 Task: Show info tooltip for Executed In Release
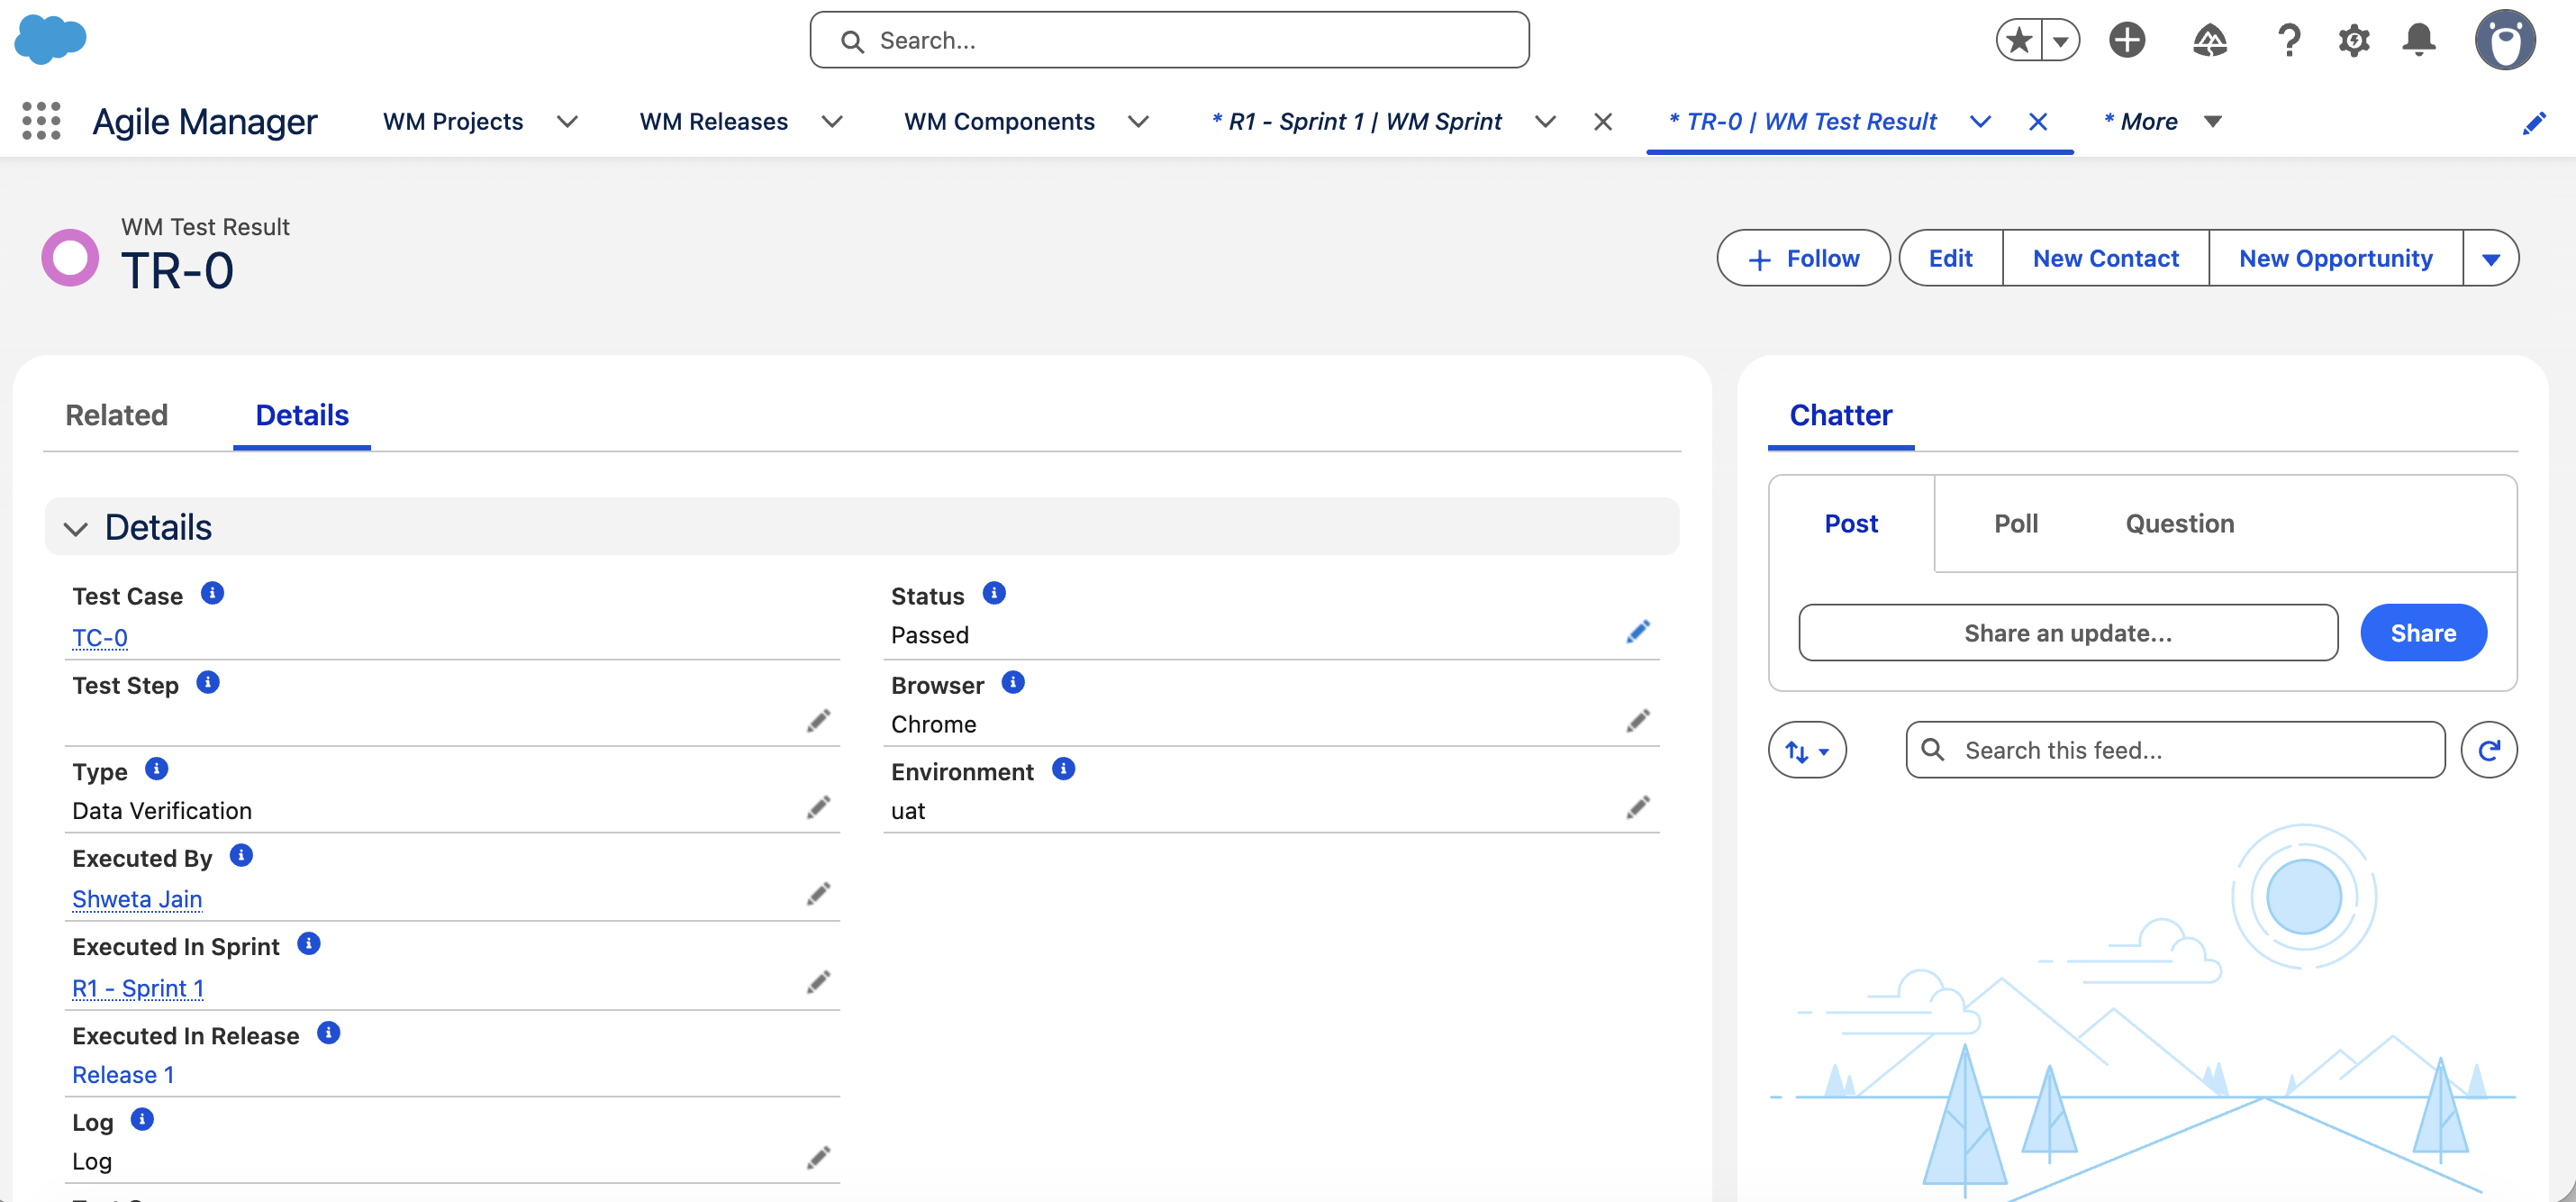tap(329, 1032)
